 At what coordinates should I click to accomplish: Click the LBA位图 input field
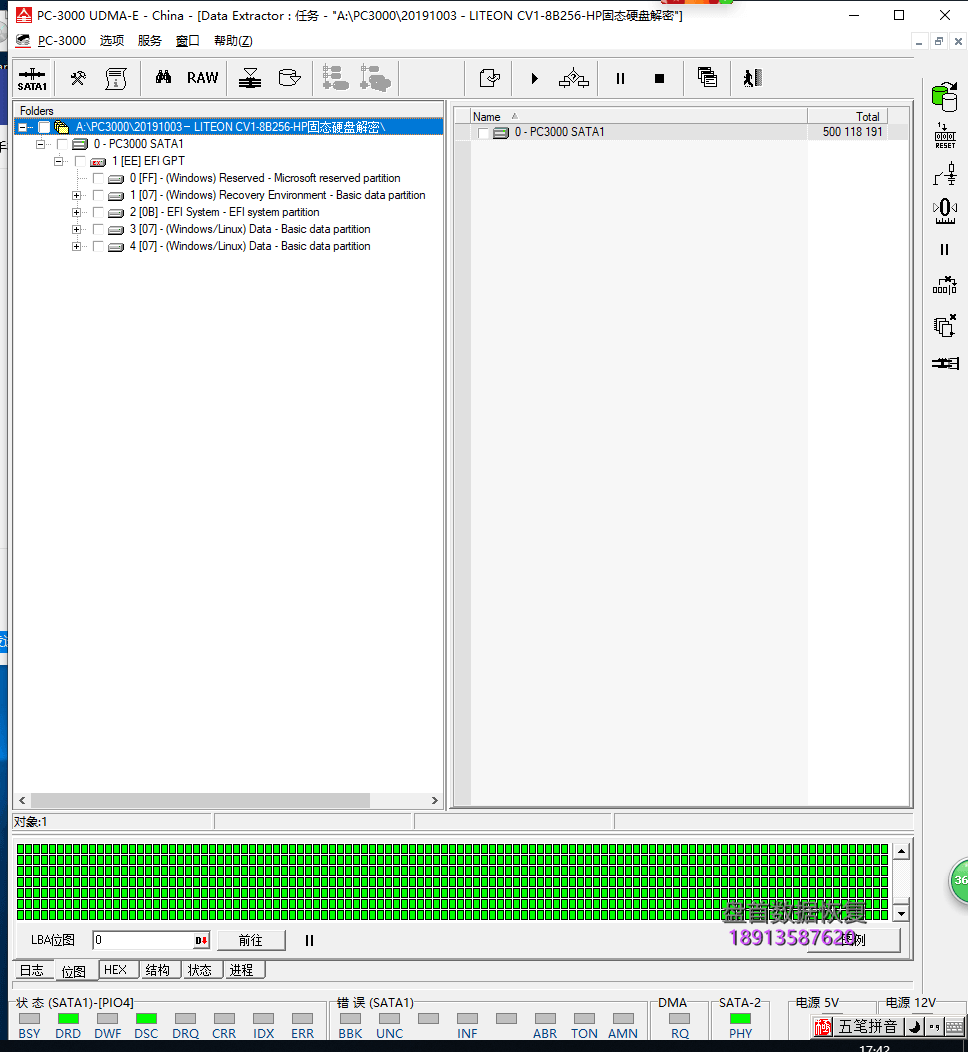144,941
